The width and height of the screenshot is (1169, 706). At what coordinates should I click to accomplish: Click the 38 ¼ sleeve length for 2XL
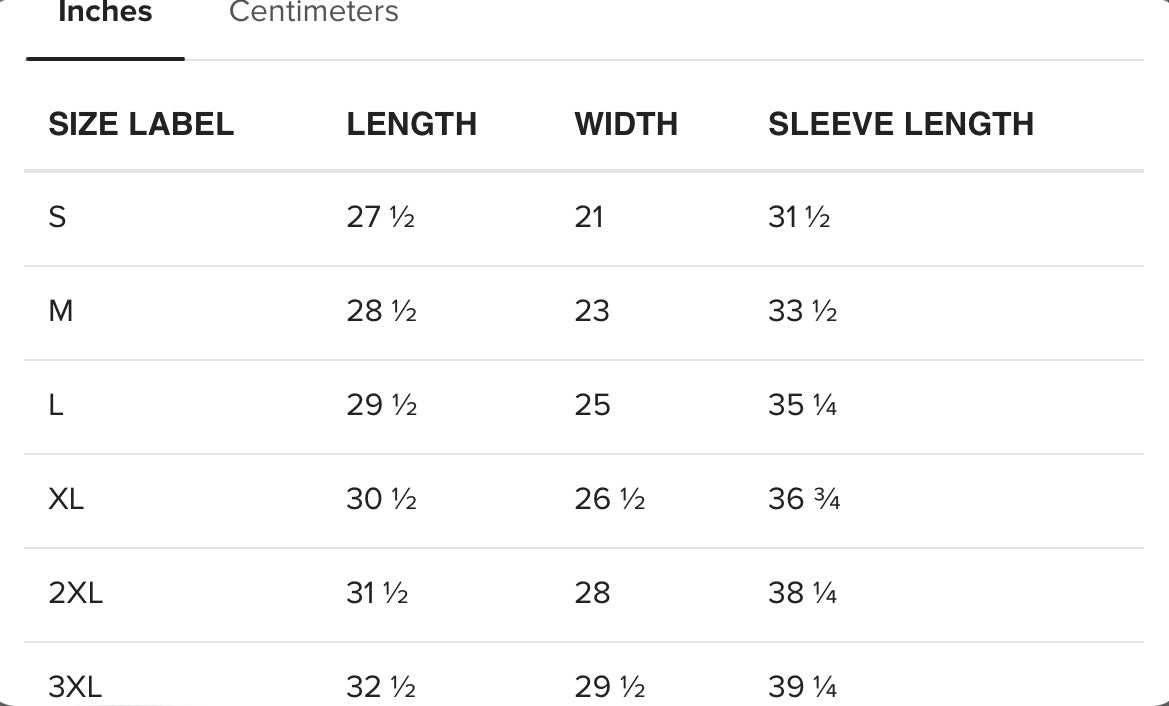tap(802, 593)
